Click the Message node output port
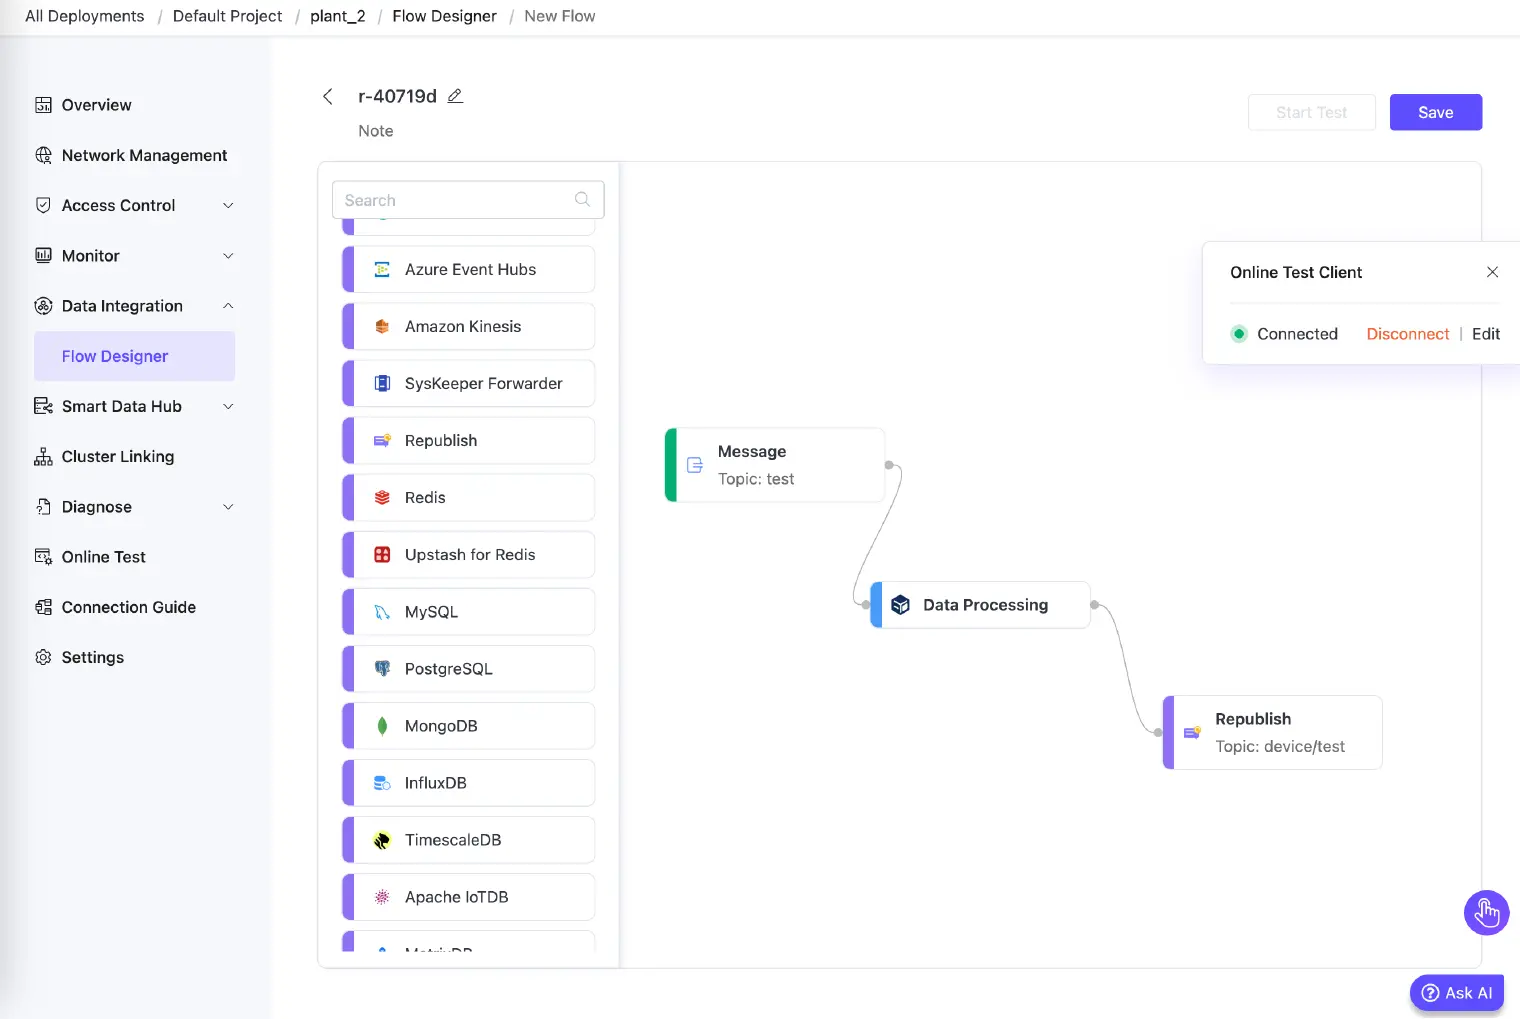 pyautogui.click(x=889, y=465)
